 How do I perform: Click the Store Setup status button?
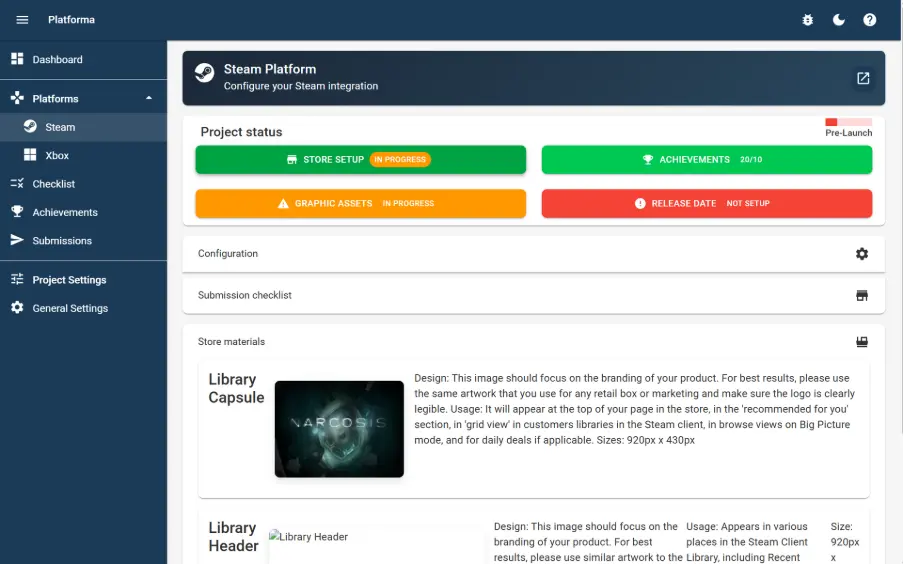[x=360, y=160]
